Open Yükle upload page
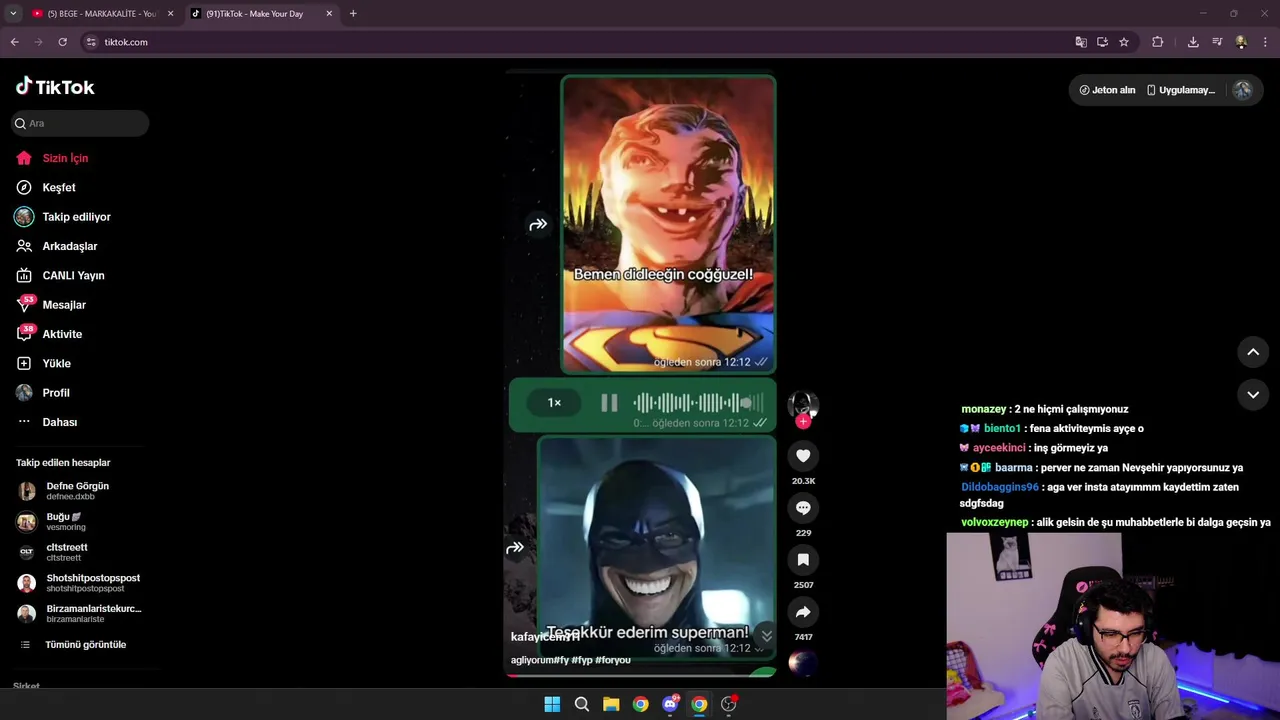Viewport: 1280px width, 720px height. (56, 363)
